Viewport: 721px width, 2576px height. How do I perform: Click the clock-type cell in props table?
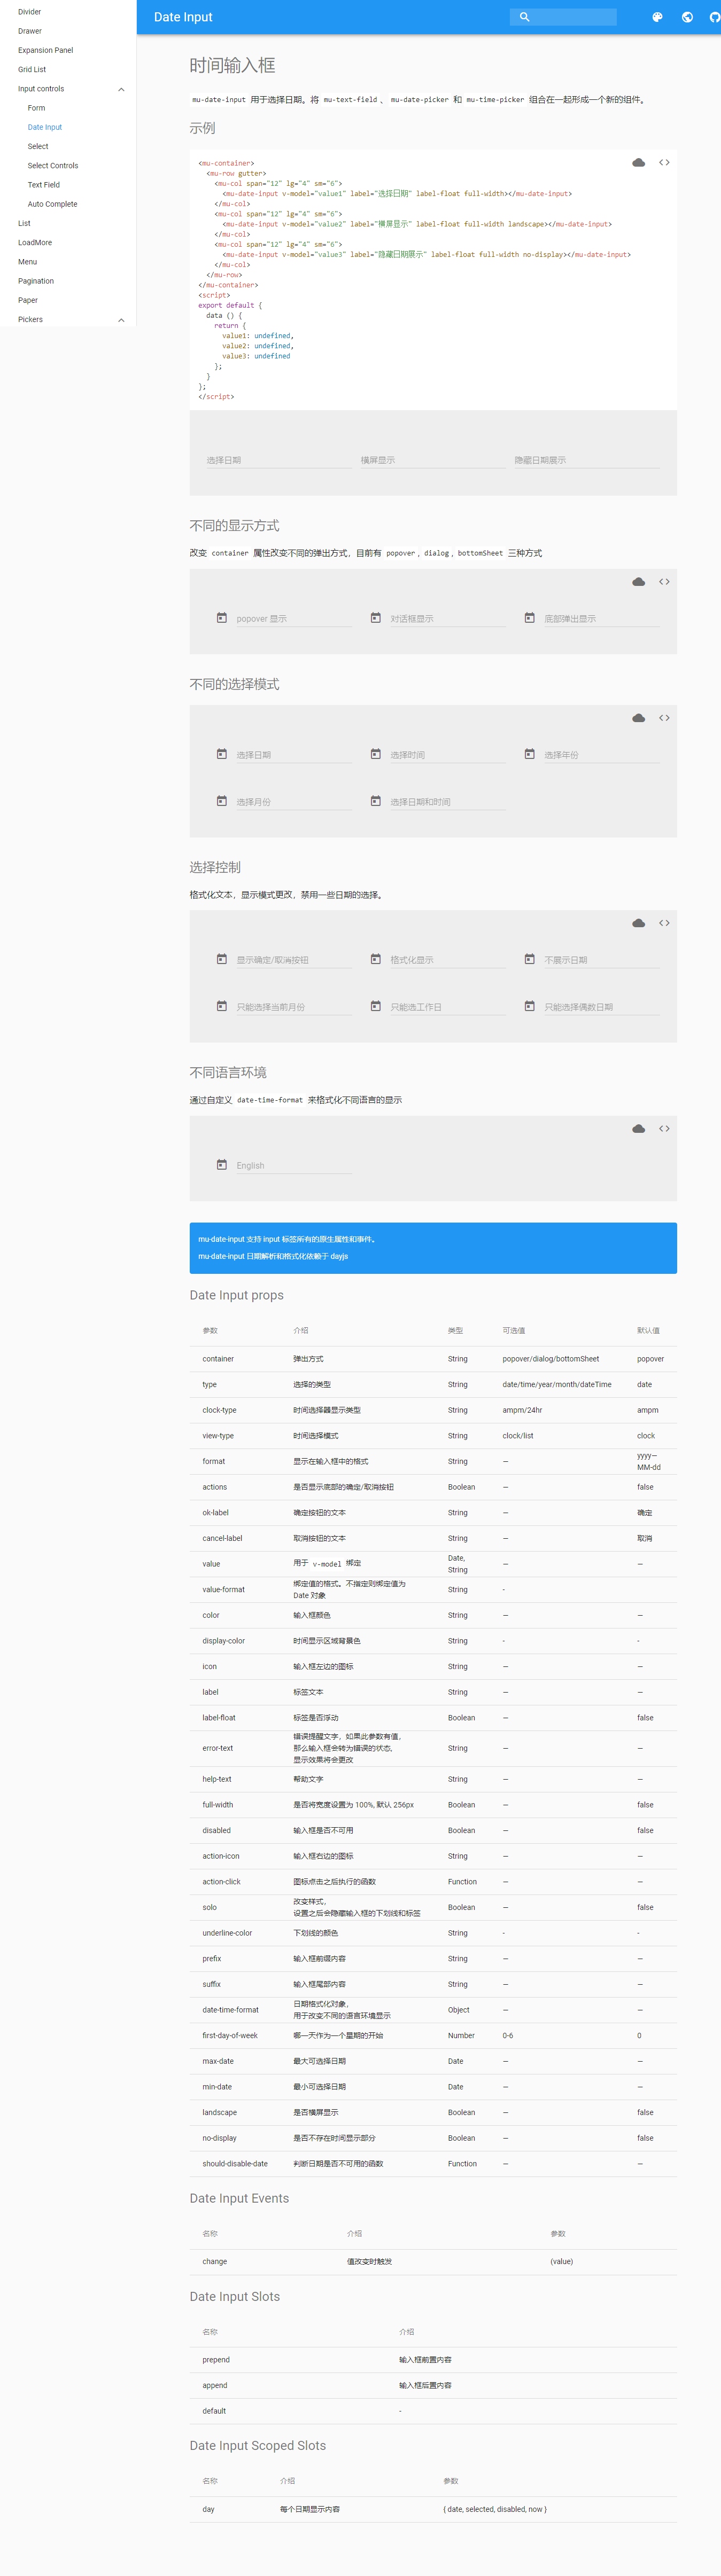220,1410
